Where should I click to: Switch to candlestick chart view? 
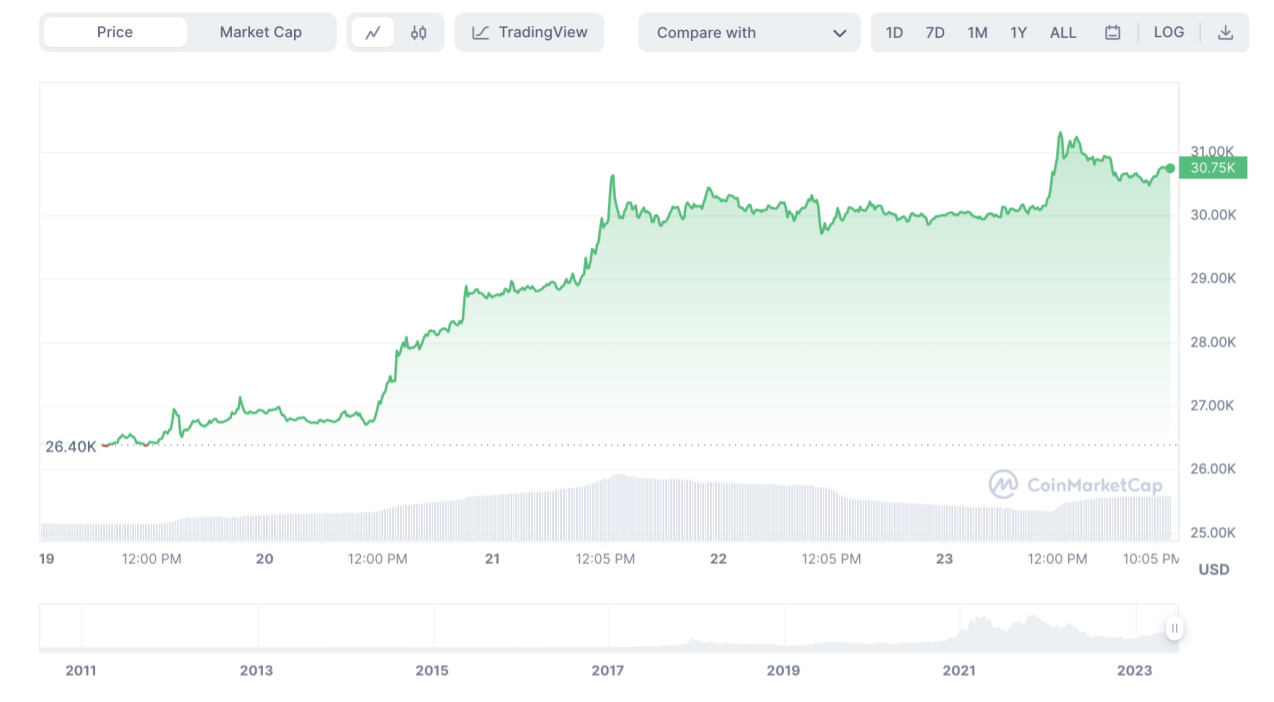418,33
